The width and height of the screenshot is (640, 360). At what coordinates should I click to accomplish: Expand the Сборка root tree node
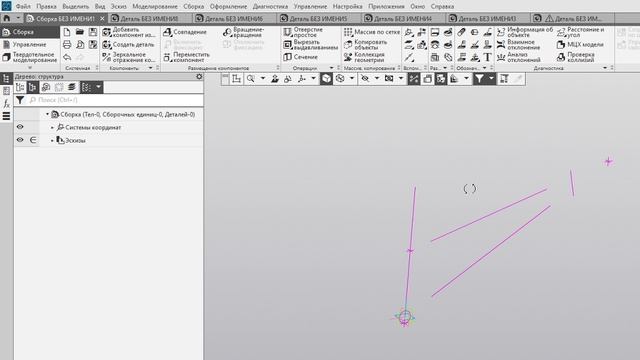coord(47,114)
